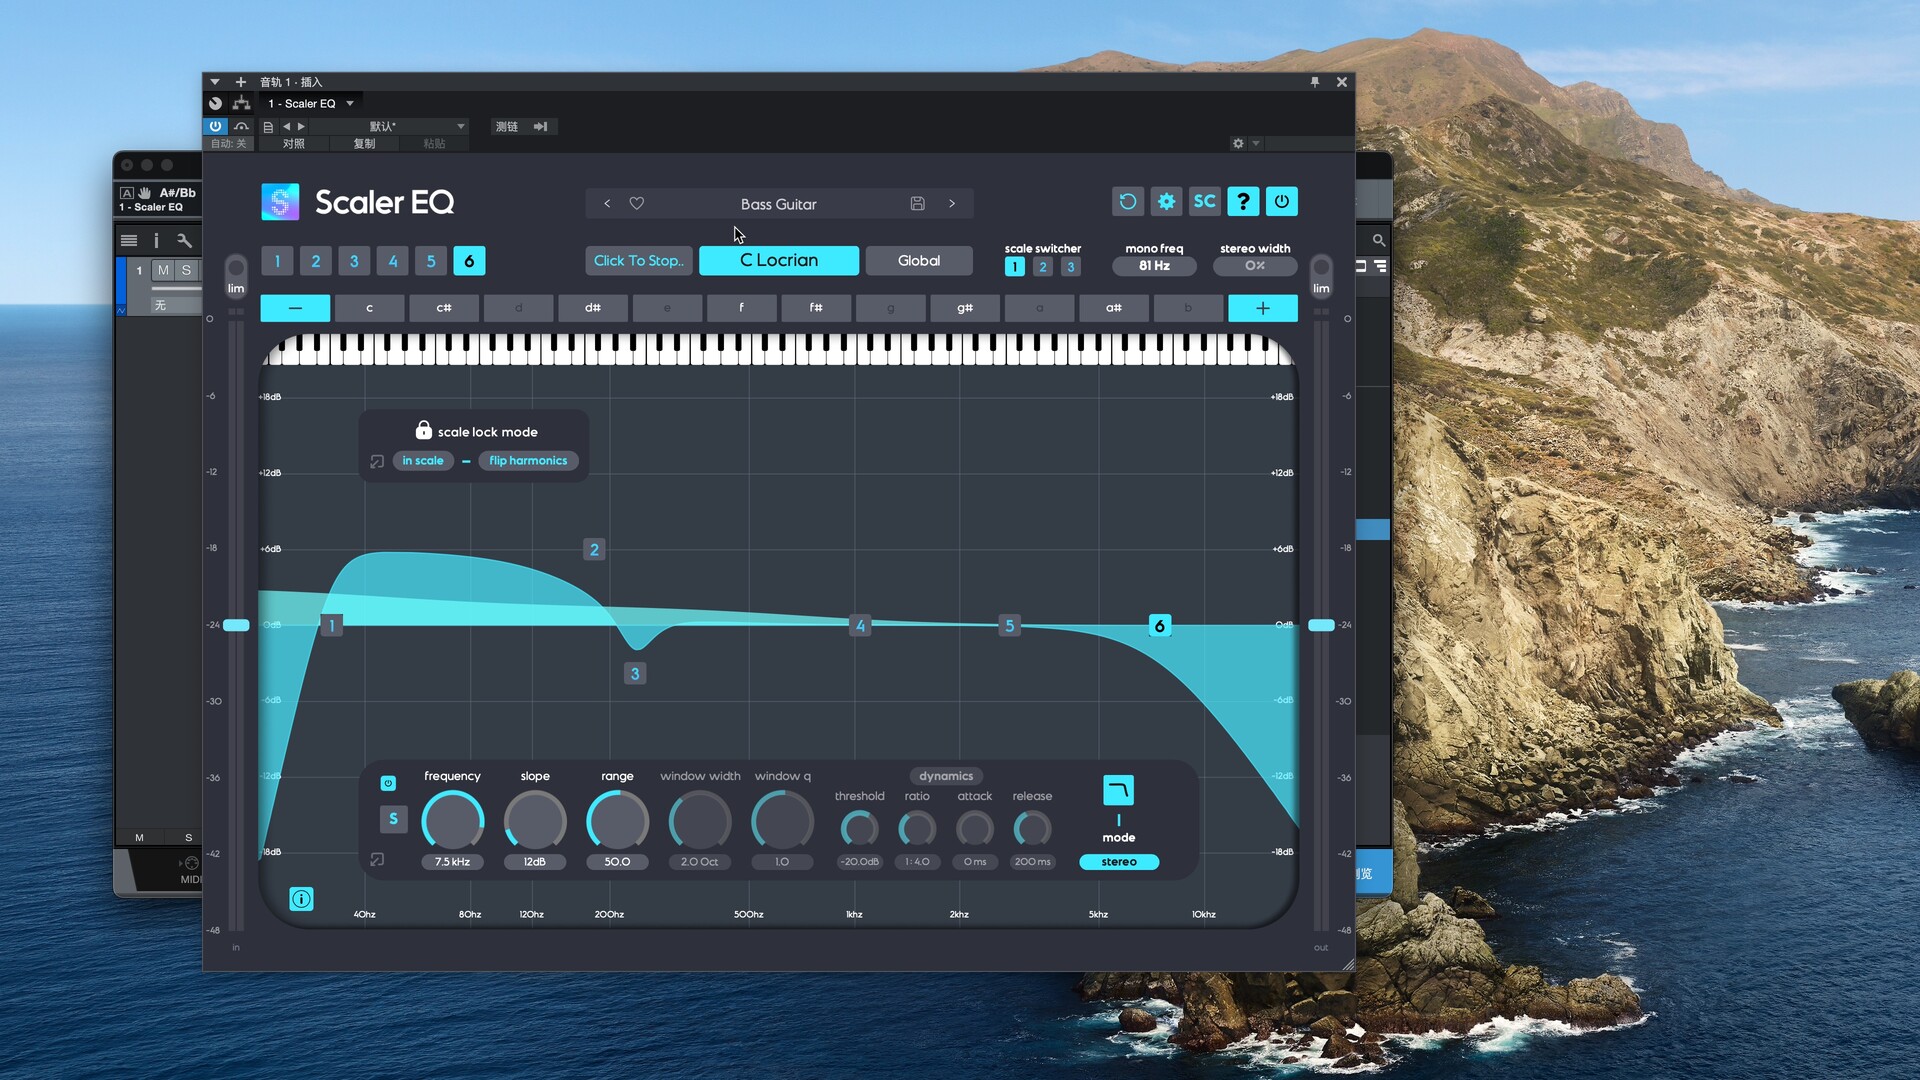The width and height of the screenshot is (1920, 1080).
Task: Step to next host preset triangle
Action: coord(301,127)
